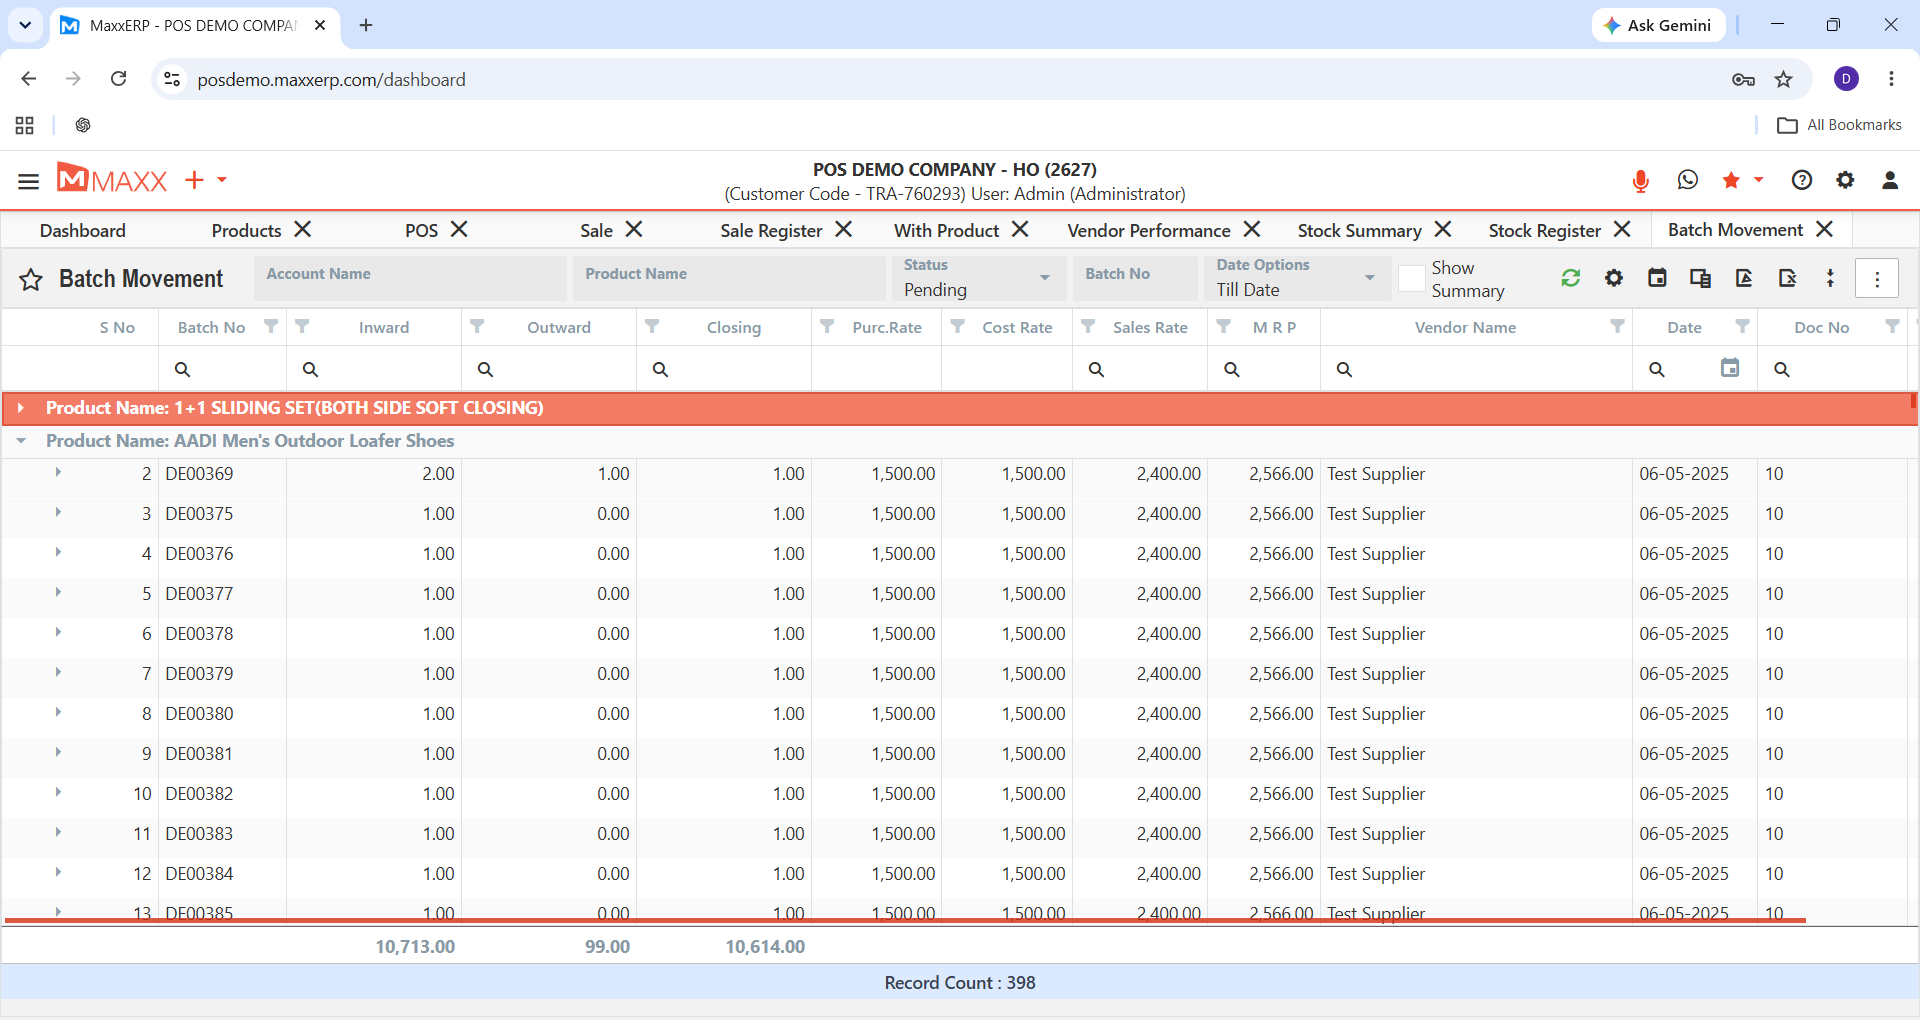Viewport: 1920px width, 1020px height.
Task: Click the green refresh icon
Action: (1570, 278)
